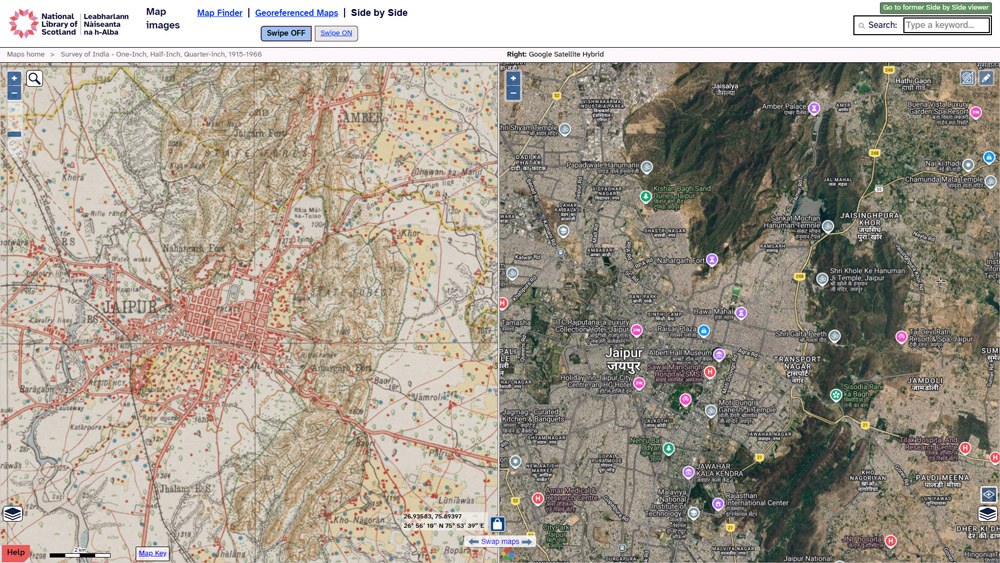Select the pencil draw tool on right map

[986, 78]
